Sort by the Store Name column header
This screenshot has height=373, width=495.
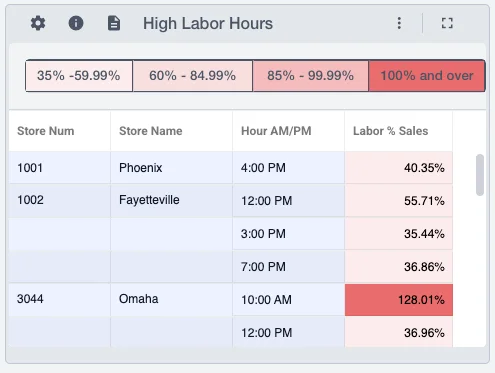[171, 131]
